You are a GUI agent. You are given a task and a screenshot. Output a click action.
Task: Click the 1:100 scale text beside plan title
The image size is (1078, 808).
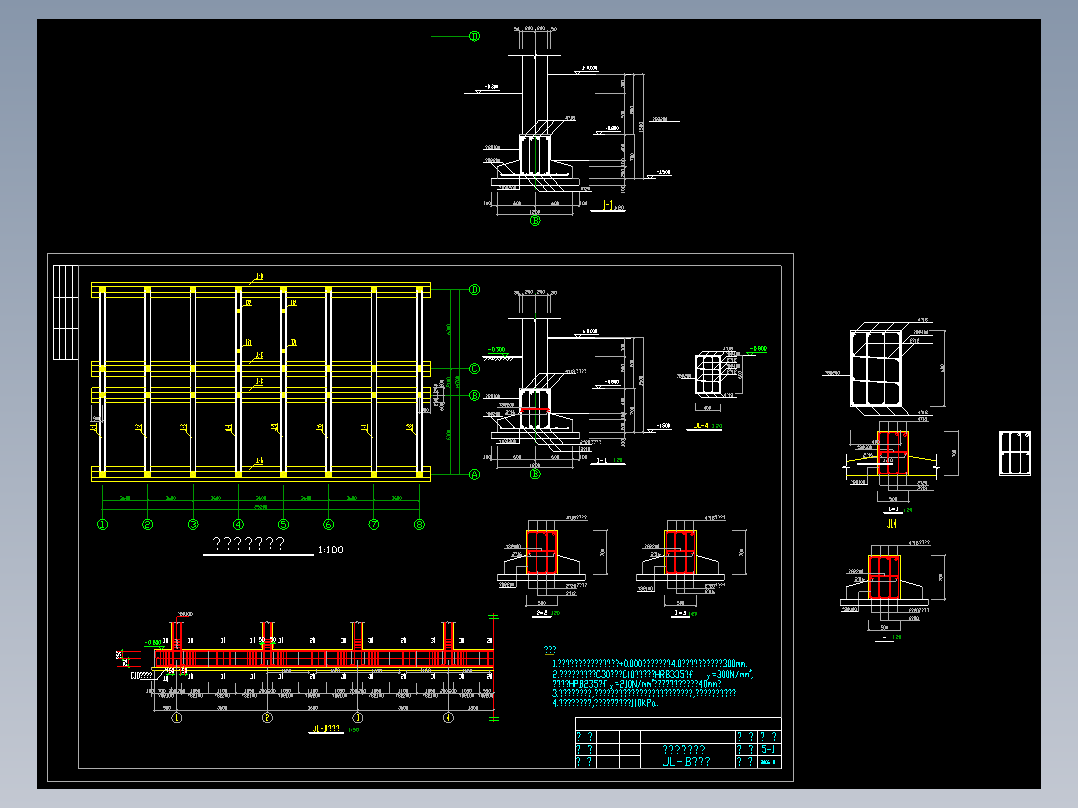point(331,549)
